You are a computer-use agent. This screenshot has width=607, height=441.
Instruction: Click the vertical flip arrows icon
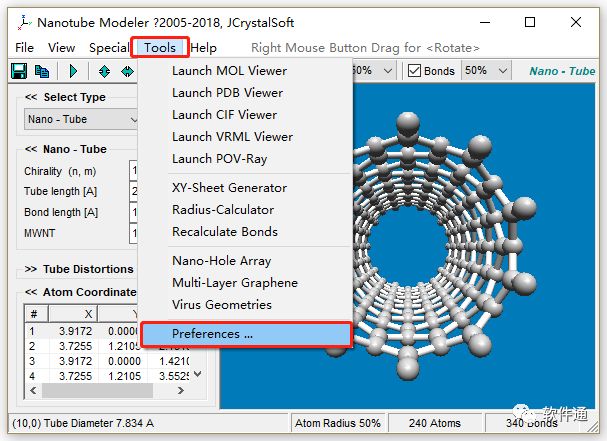tap(104, 71)
